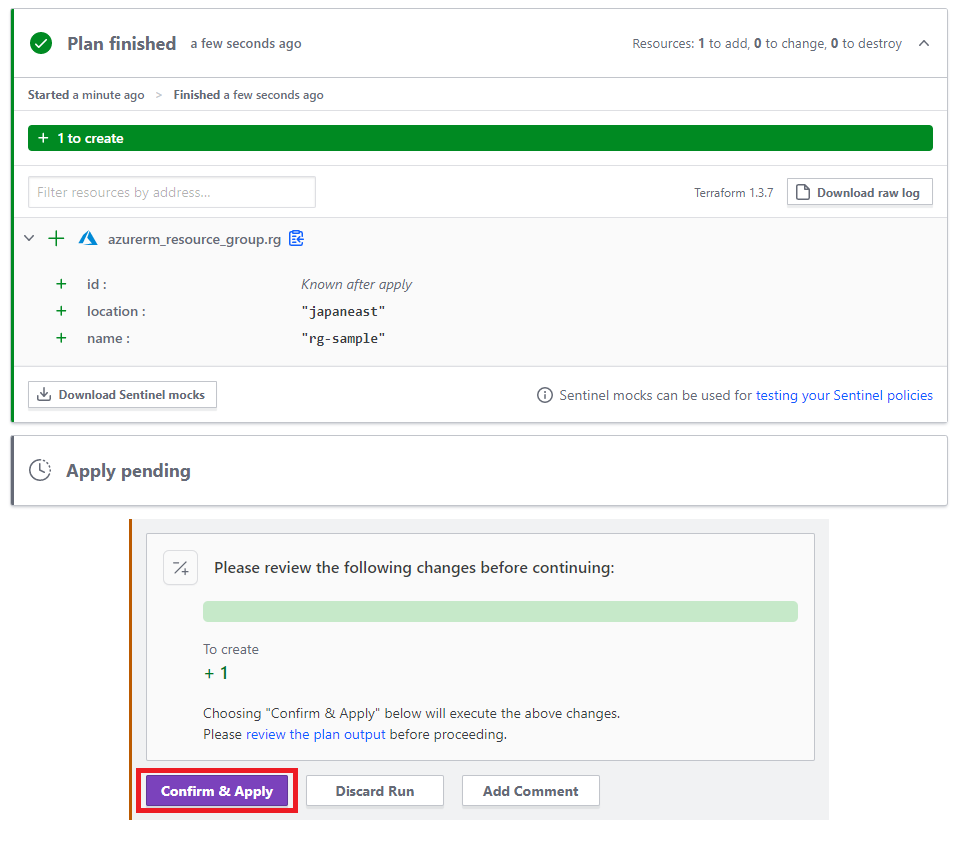970x845 pixels.
Task: Click the plus icon in 1 to create bar
Action: pos(43,138)
